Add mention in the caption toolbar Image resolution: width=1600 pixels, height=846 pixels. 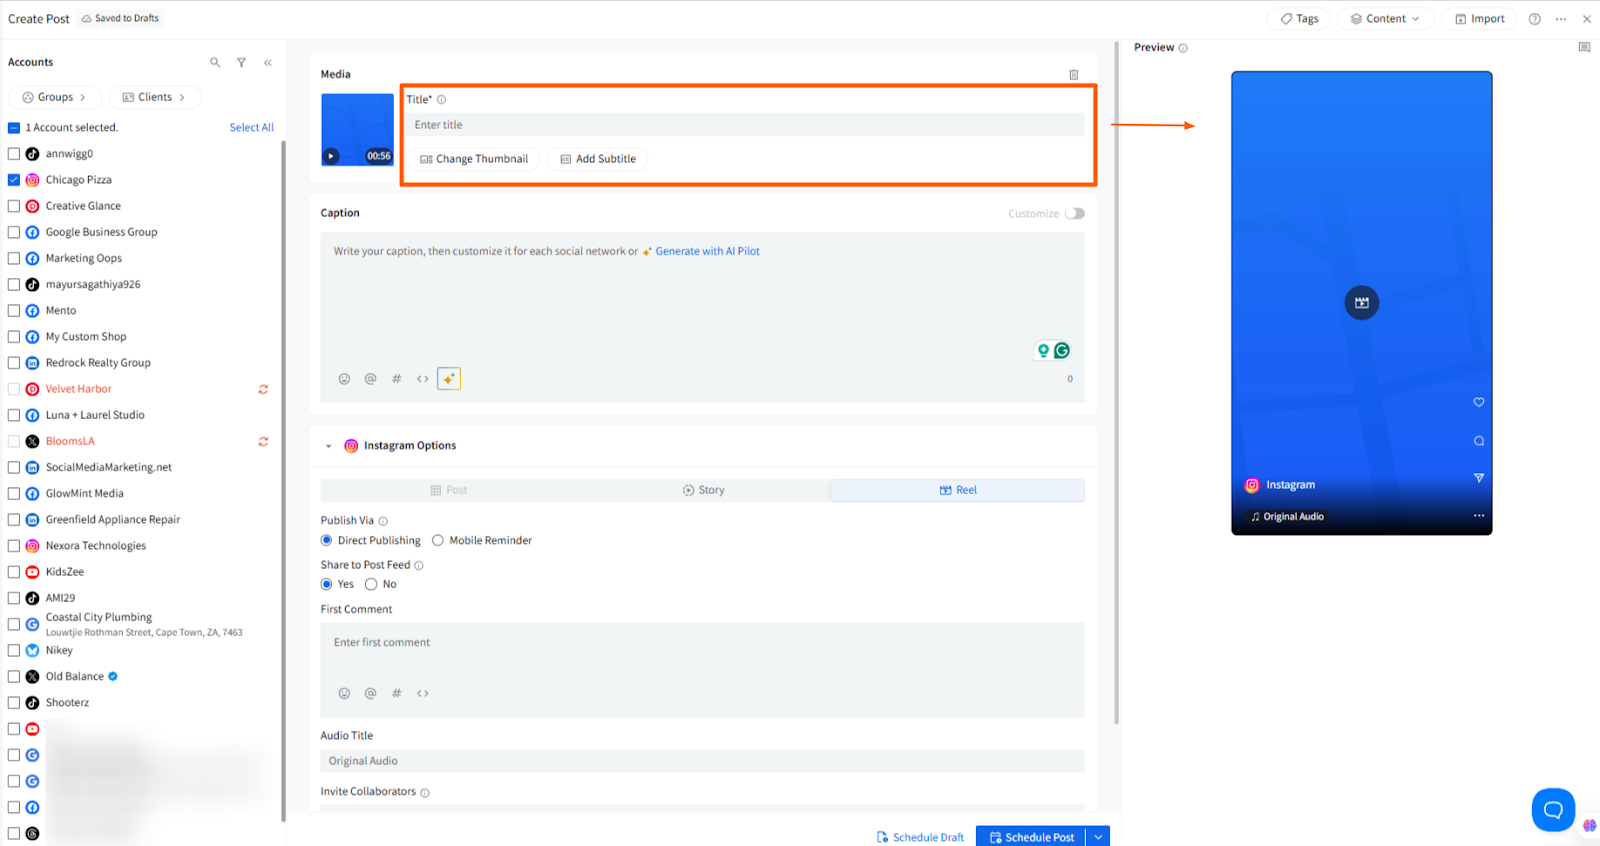point(370,379)
